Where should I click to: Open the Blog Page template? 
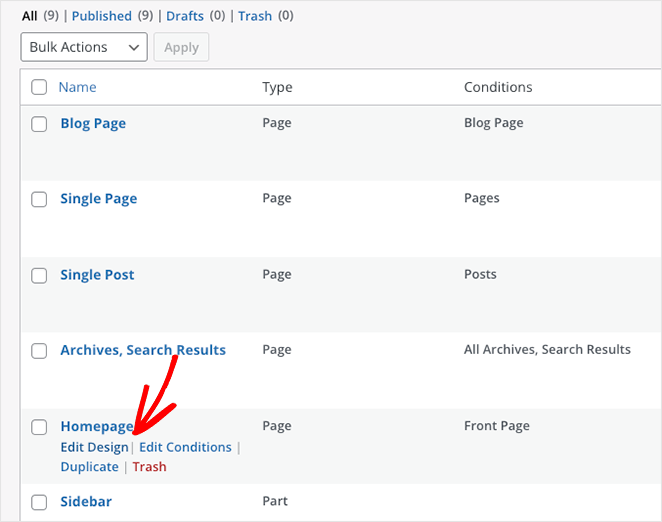93,123
